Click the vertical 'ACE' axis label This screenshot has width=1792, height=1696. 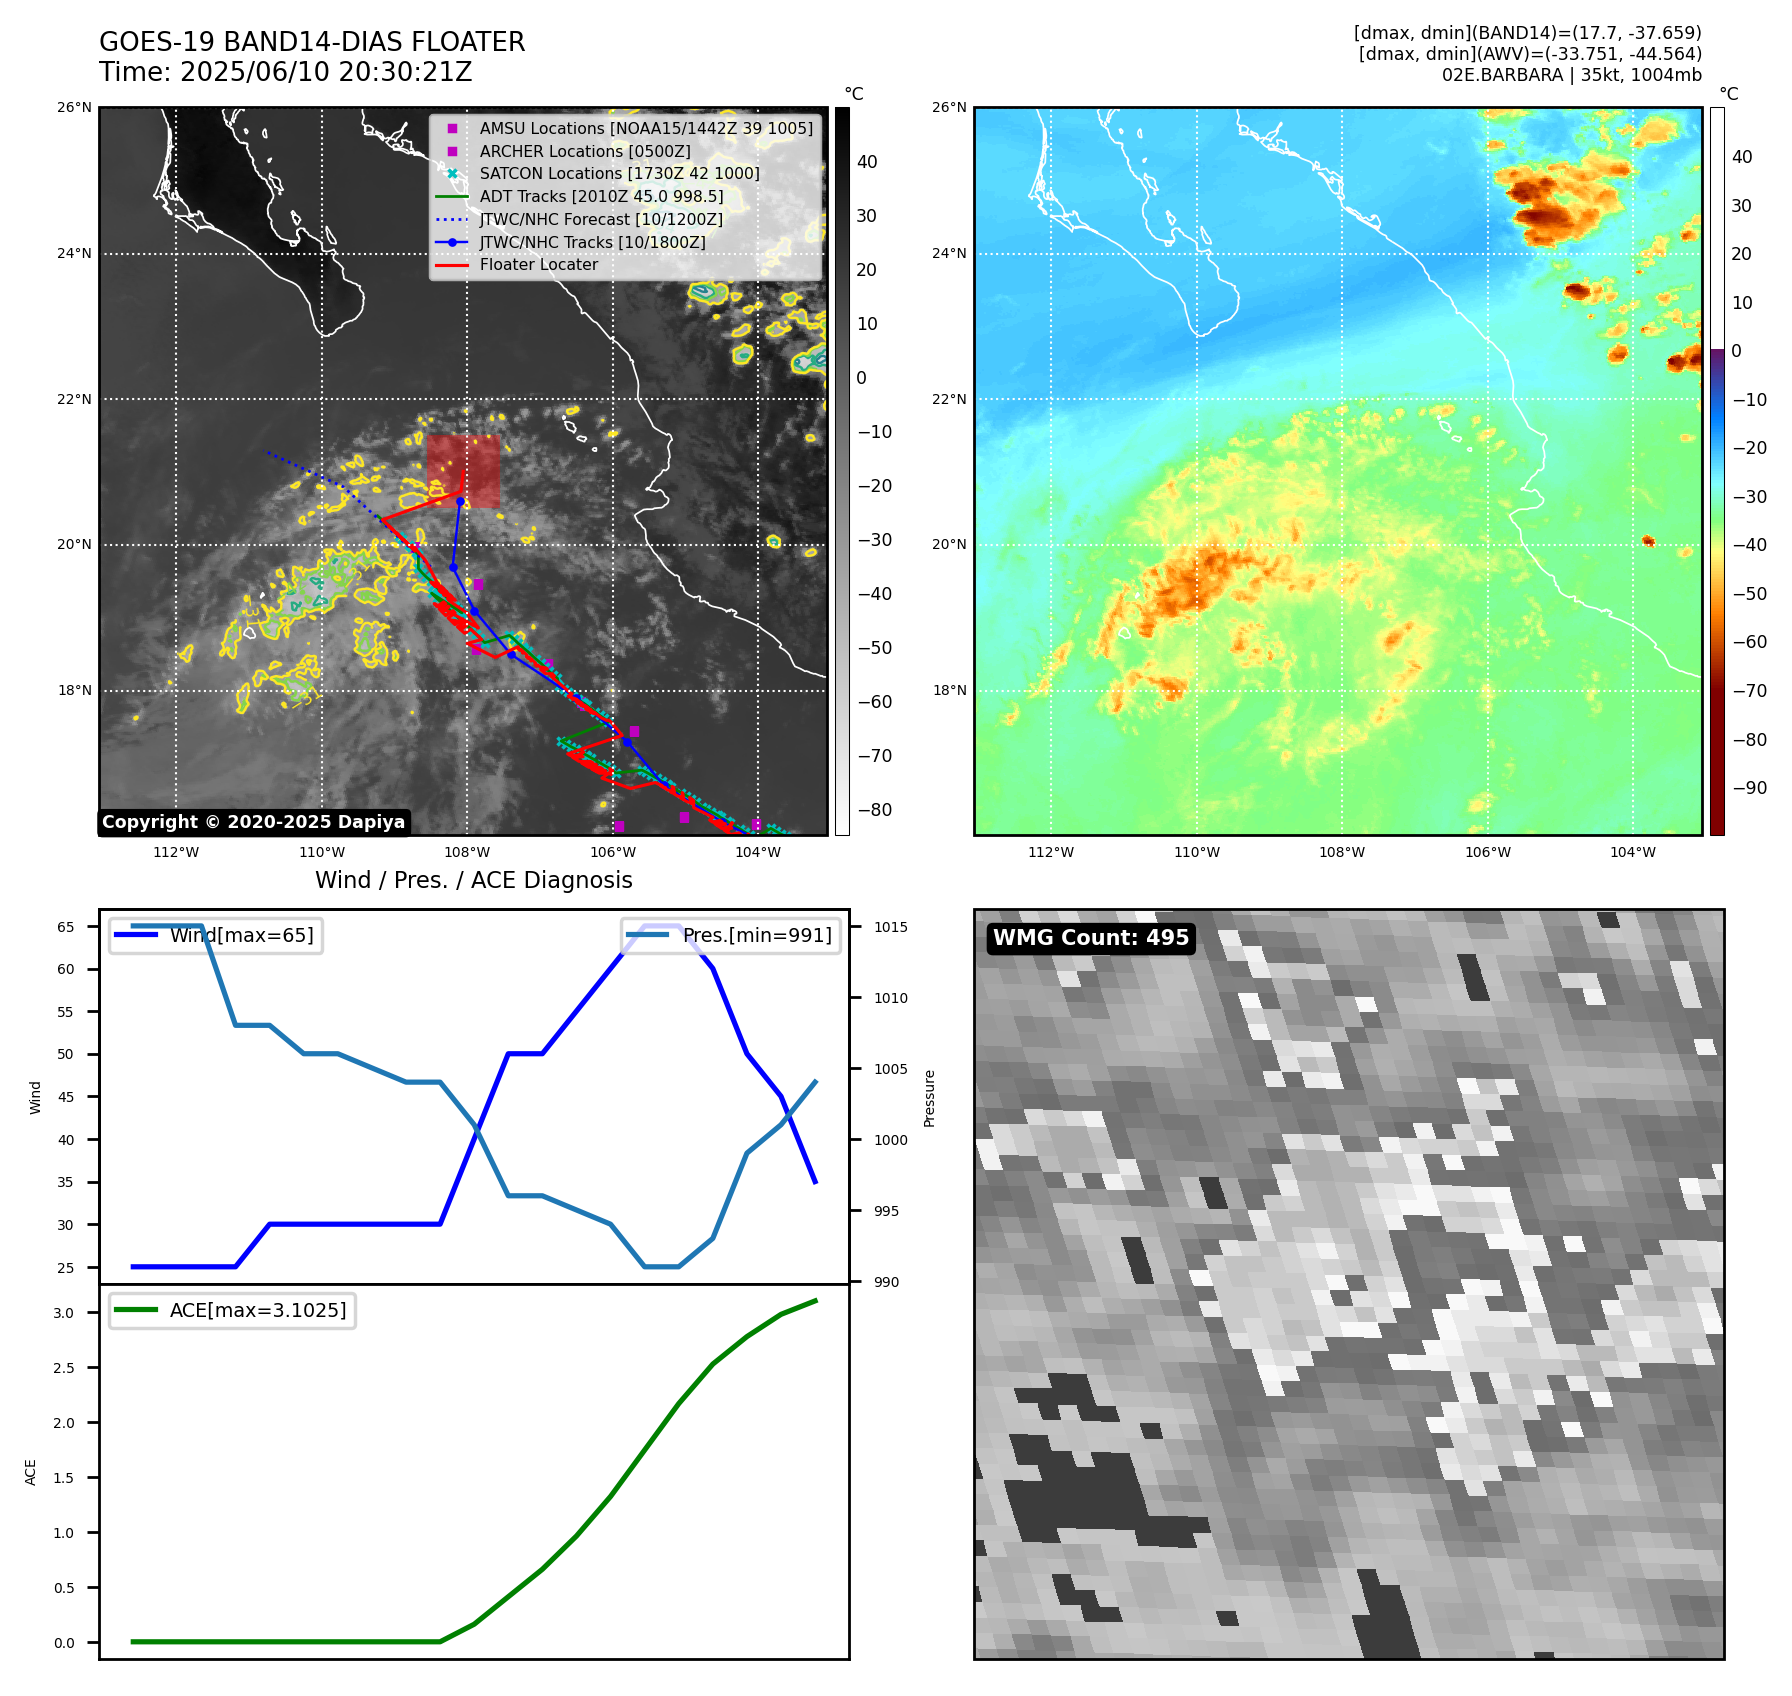click(x=31, y=1472)
